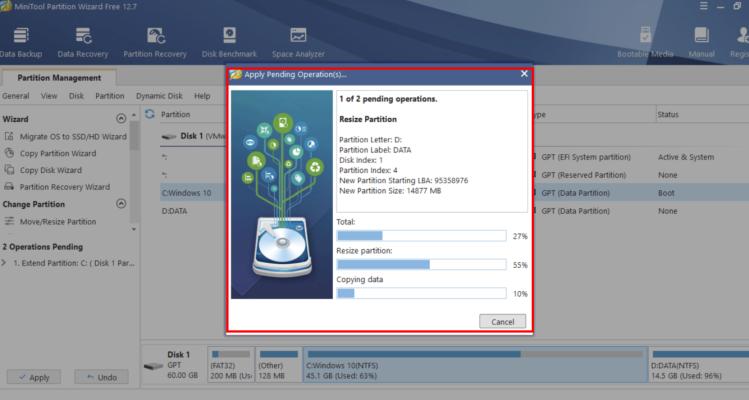
Task: Open the hamburger menu in title bar
Action: [704, 6]
